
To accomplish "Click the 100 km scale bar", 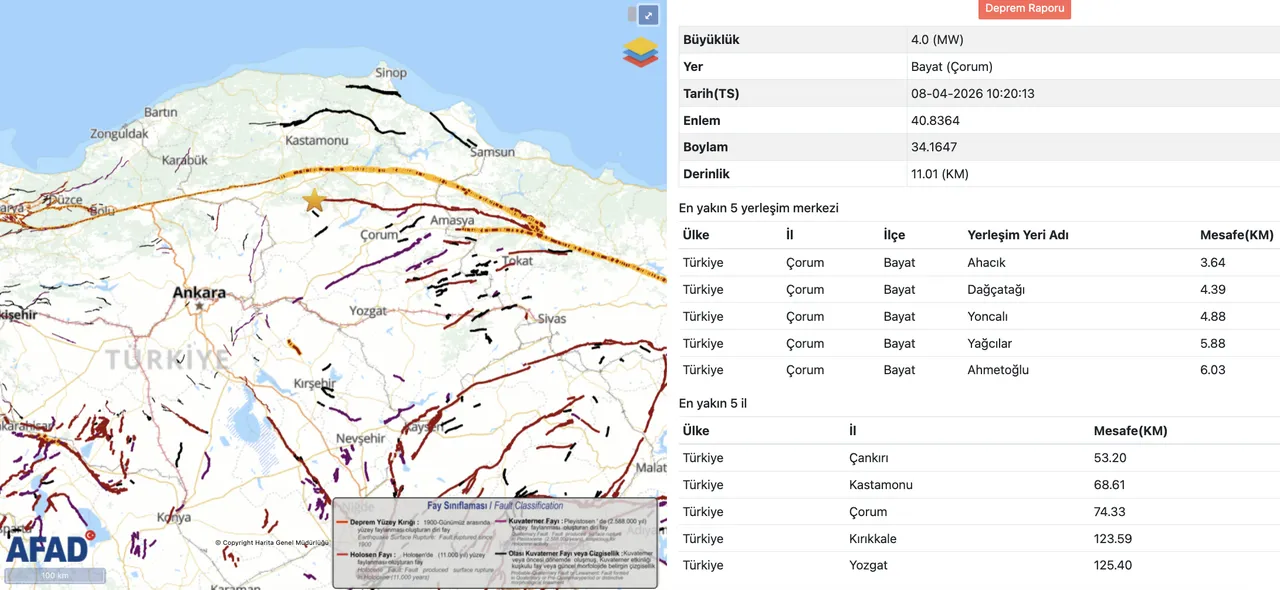I will pyautogui.click(x=55, y=576).
